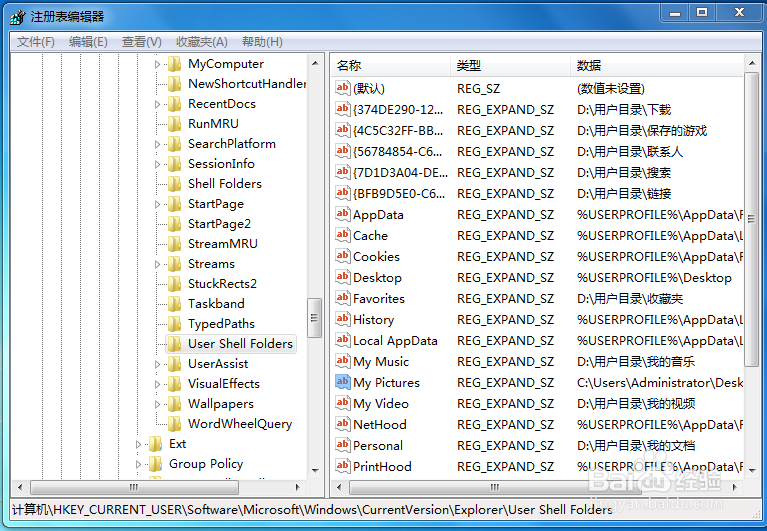
Task: Click the %USERPROFILE%\Desktop data cell
Action: (x=654, y=278)
